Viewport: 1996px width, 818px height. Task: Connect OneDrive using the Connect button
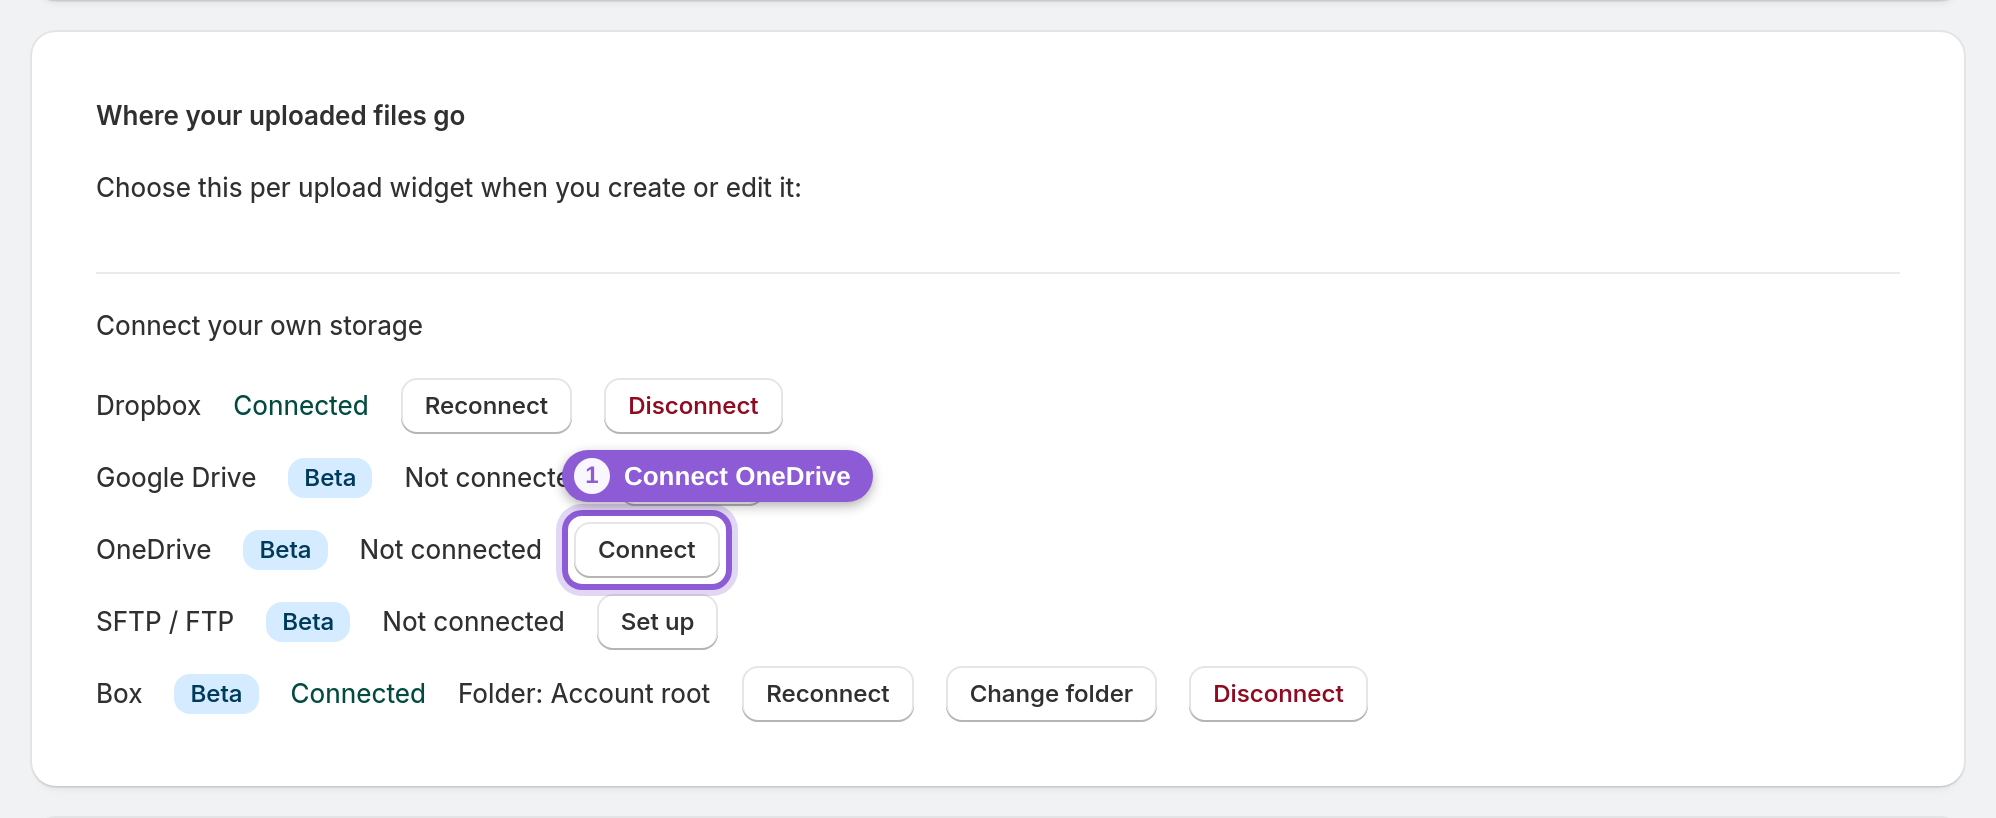[x=647, y=550]
